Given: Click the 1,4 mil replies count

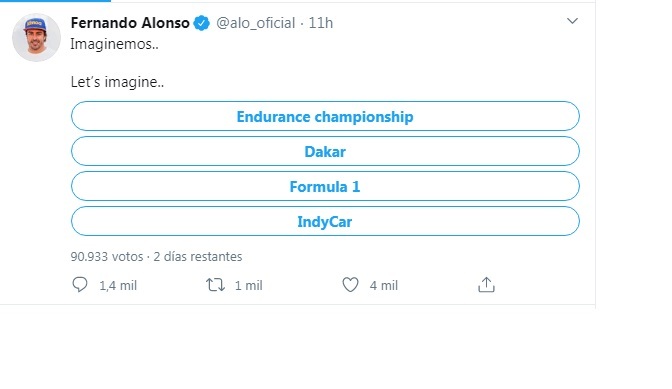Looking at the screenshot, I should click(118, 286).
